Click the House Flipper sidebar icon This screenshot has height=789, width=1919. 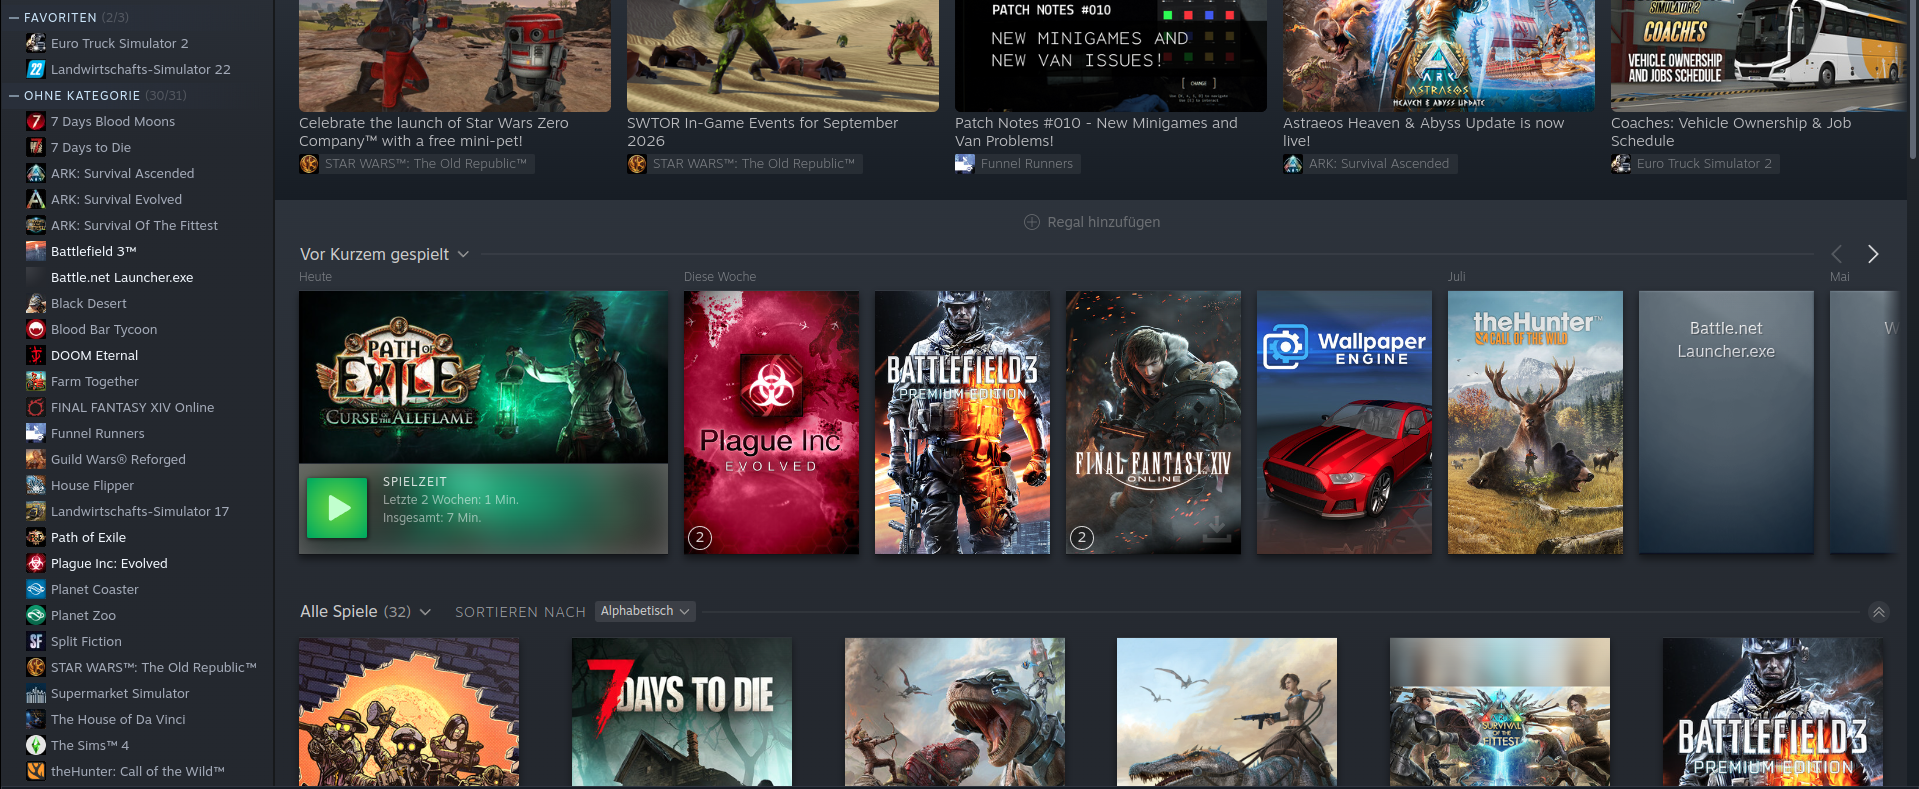click(x=36, y=485)
